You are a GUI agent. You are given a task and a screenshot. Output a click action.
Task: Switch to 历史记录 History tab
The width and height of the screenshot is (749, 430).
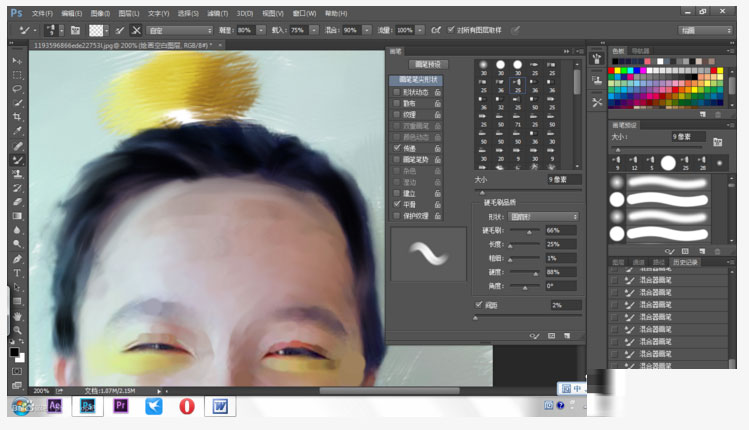[x=685, y=262]
